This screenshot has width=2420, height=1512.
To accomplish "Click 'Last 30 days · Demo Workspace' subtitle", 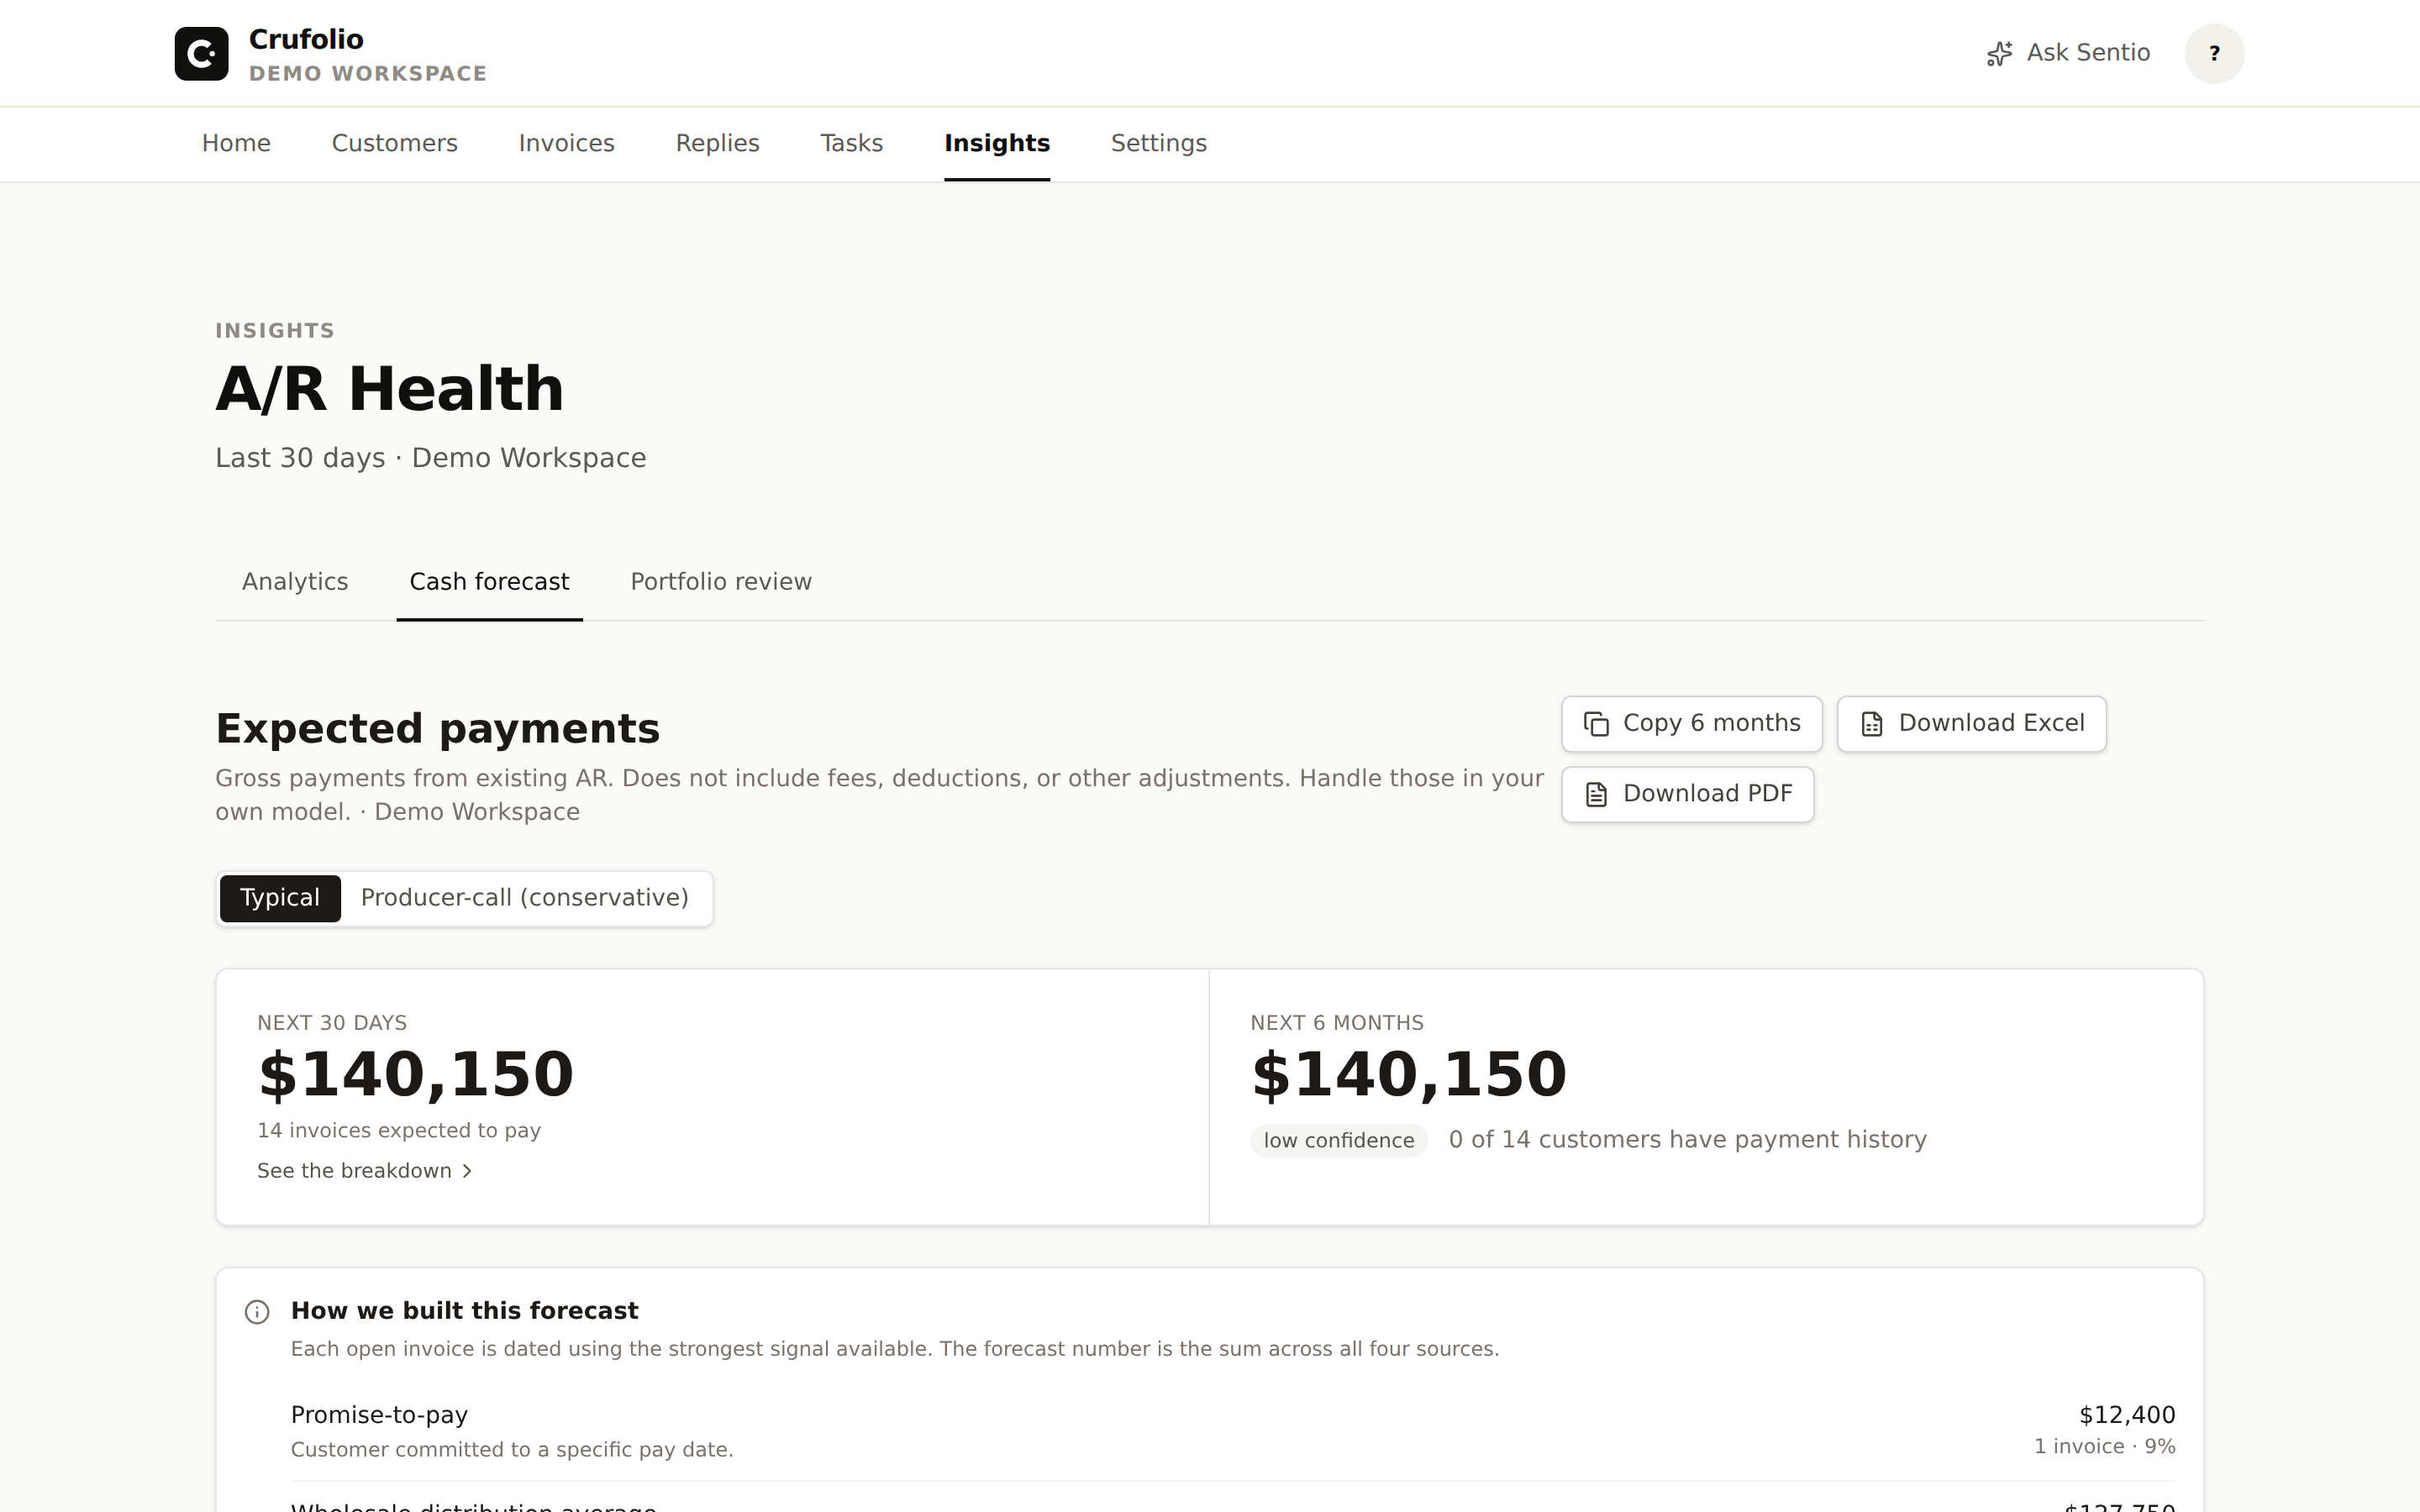I will [x=431, y=458].
